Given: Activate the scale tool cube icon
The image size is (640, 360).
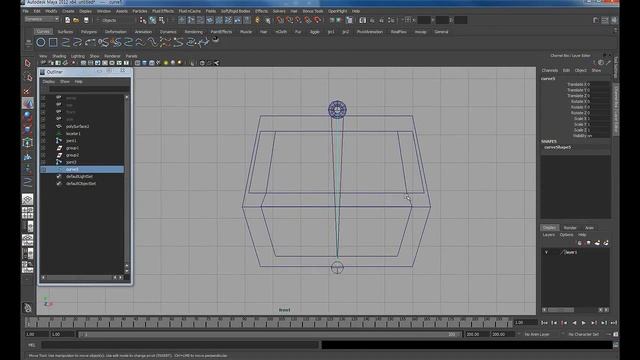Looking at the screenshot, I should click(28, 129).
